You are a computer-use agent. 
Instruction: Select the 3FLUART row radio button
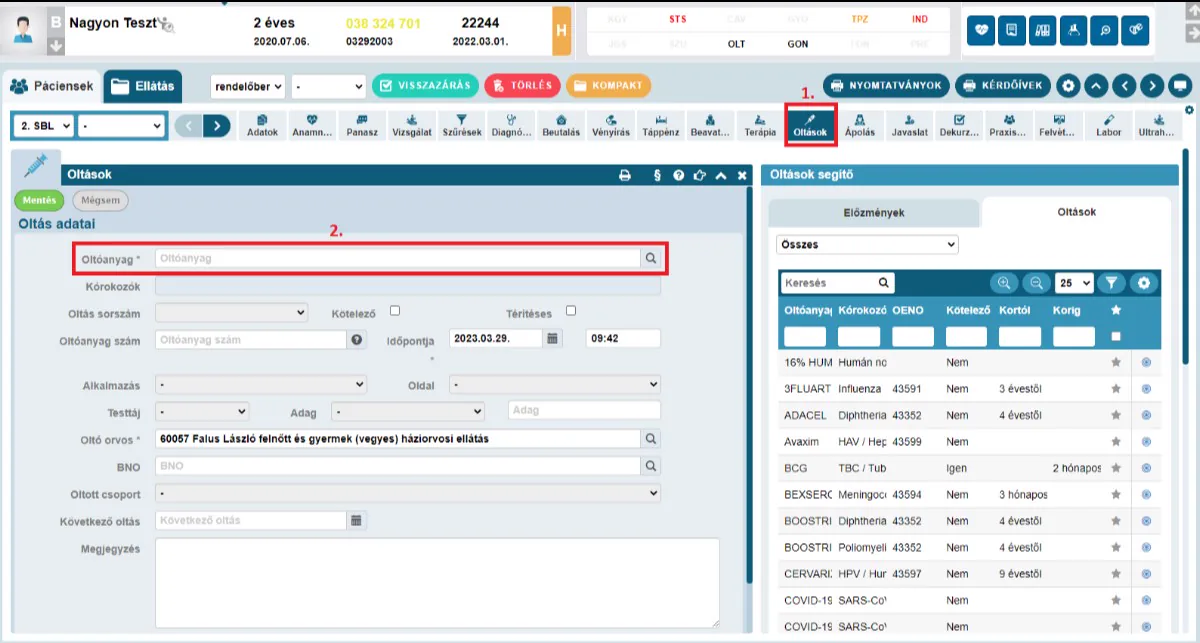[1146, 388]
